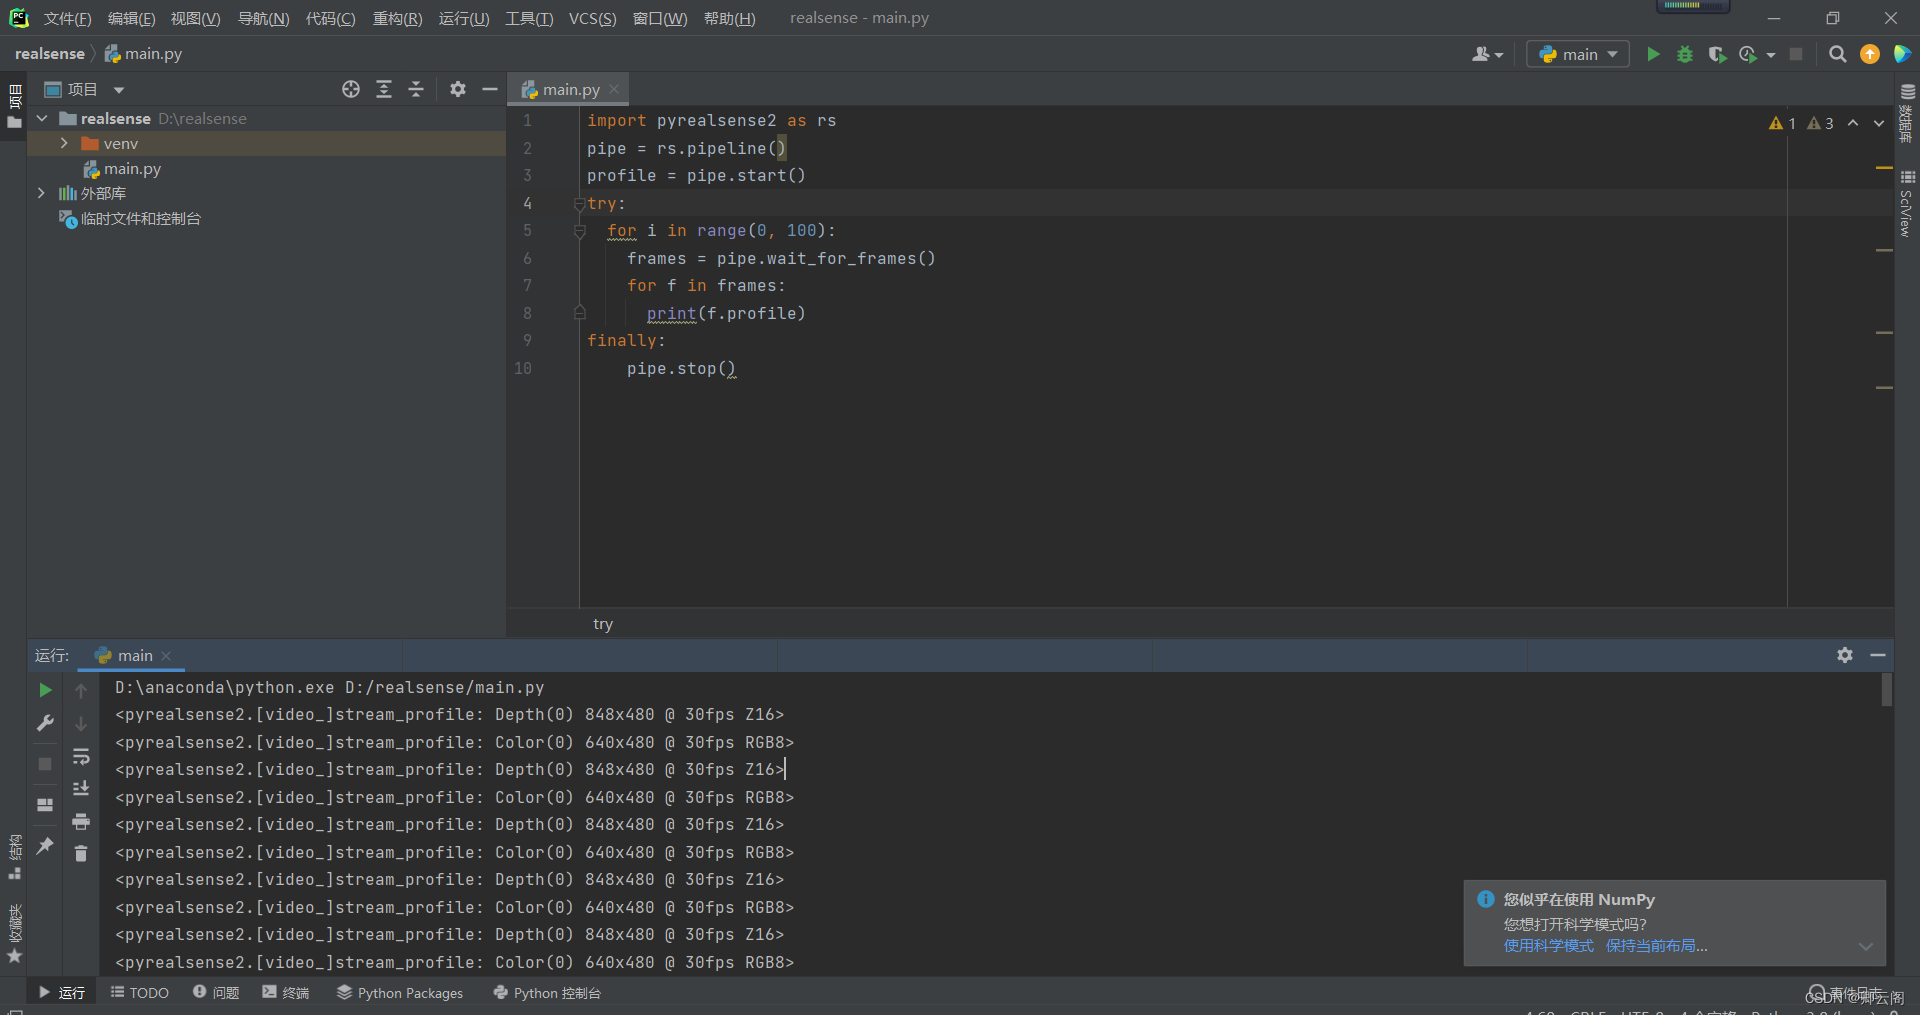Expand the venv folder
The width and height of the screenshot is (1920, 1015).
click(x=64, y=143)
